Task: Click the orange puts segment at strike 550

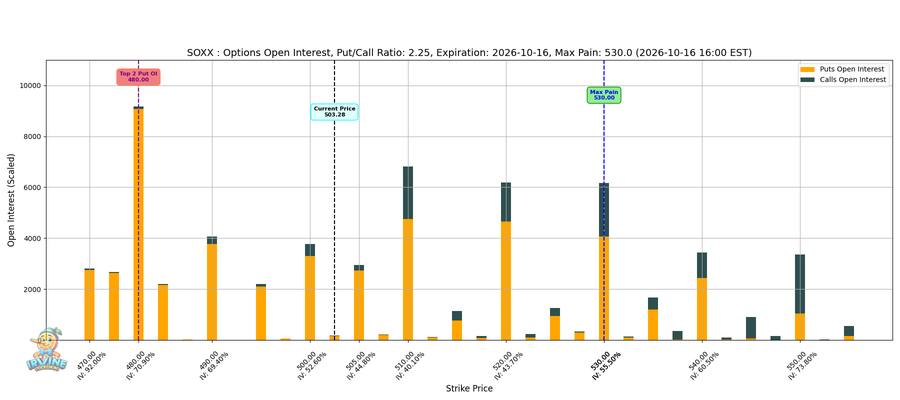Action: point(800,327)
